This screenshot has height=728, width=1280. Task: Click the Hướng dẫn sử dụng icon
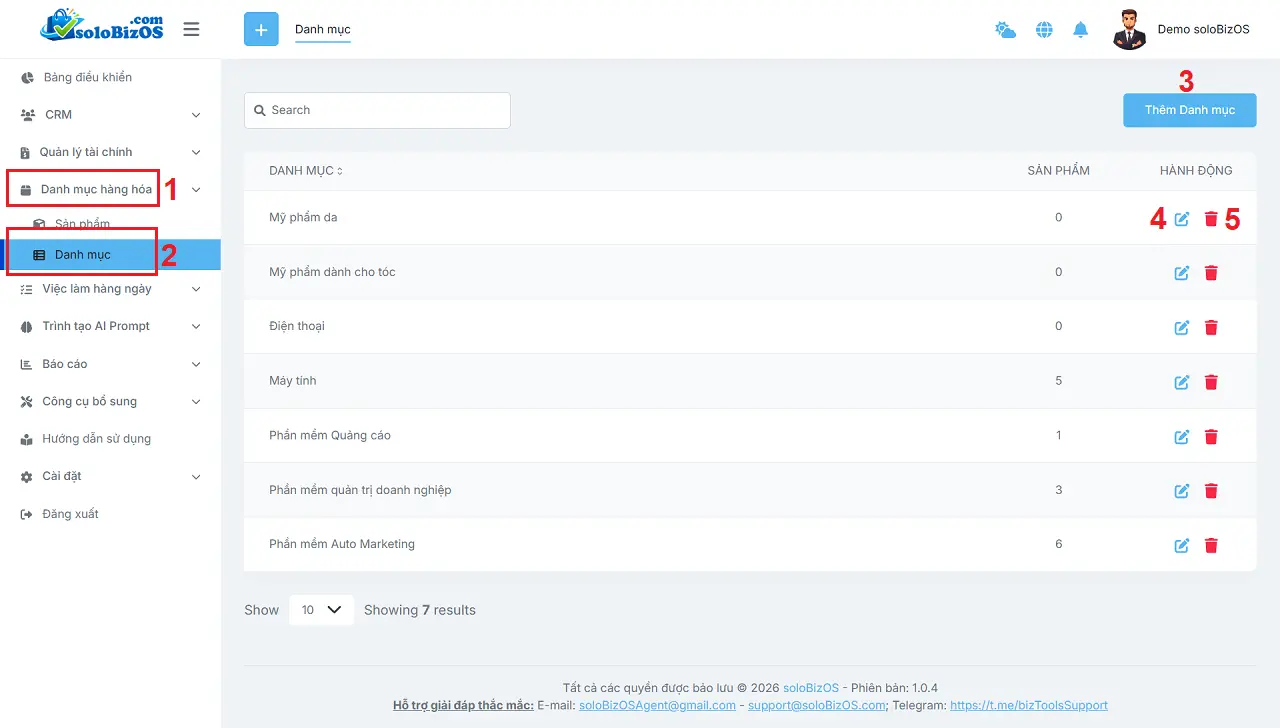[27, 439]
